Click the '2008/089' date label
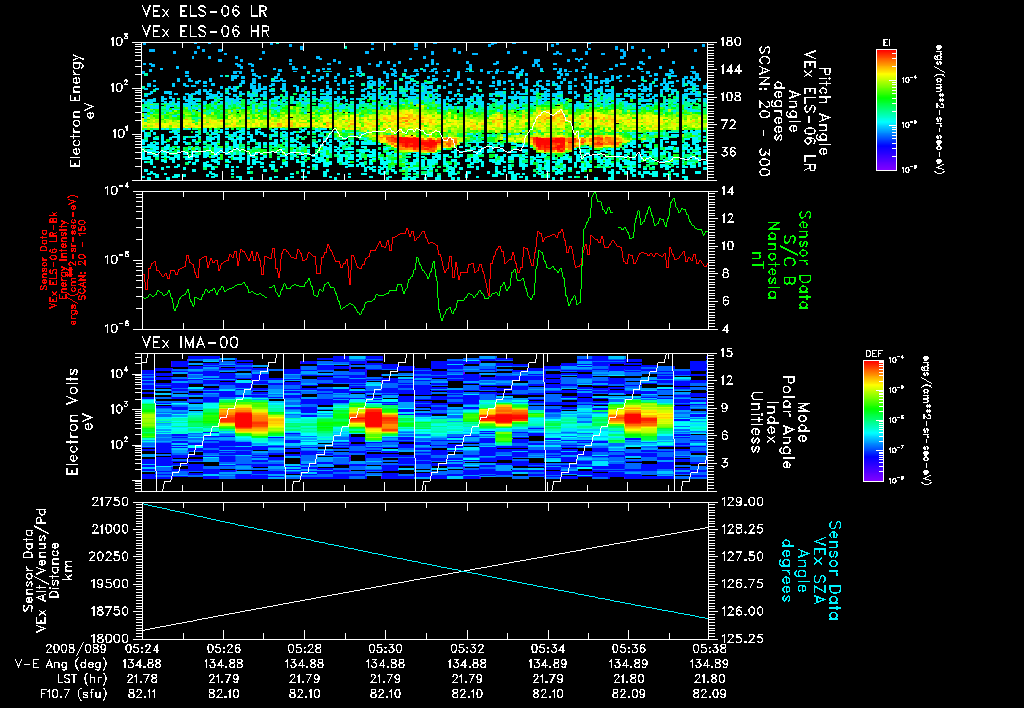Screen dimensions: 1024x708 (x=76, y=649)
